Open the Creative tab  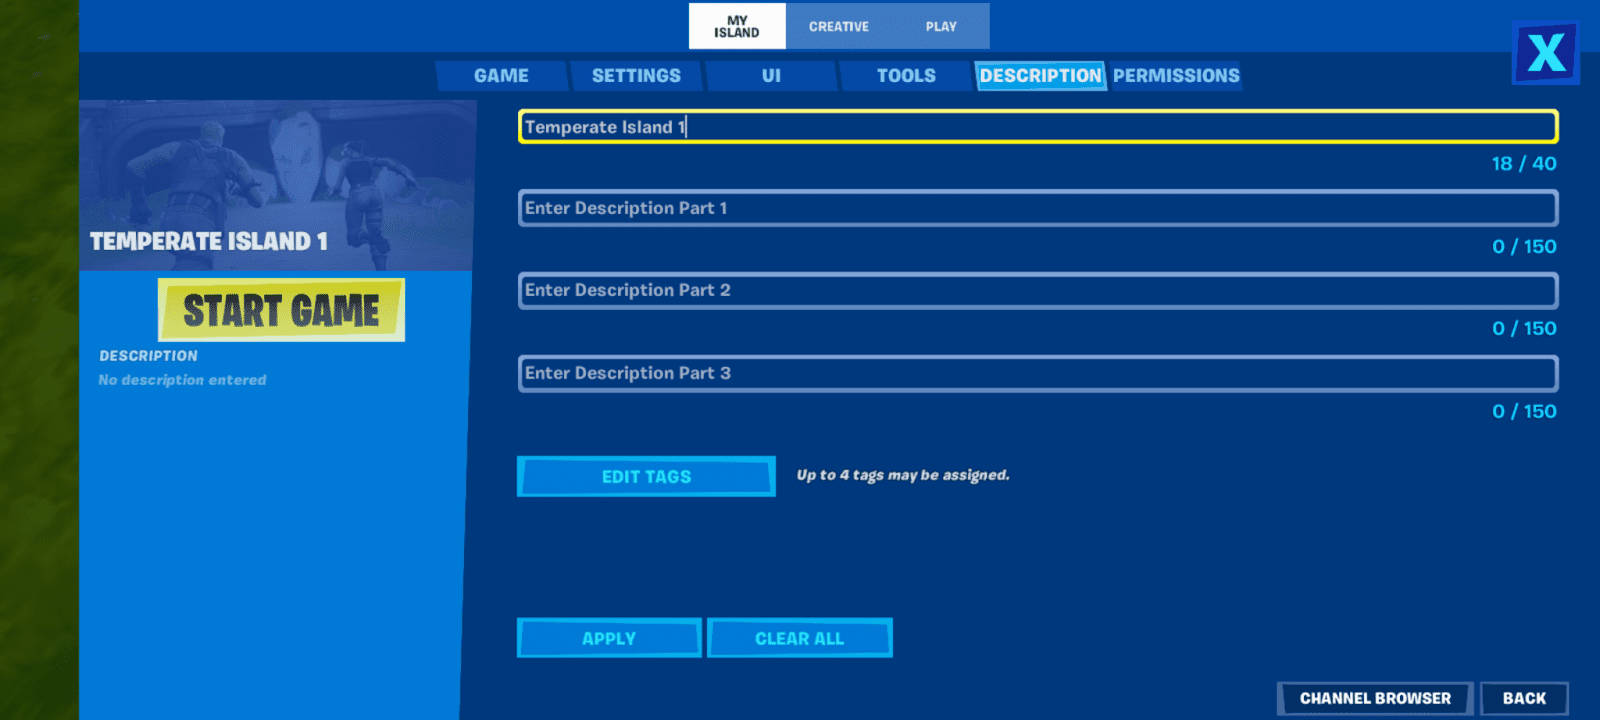point(839,26)
